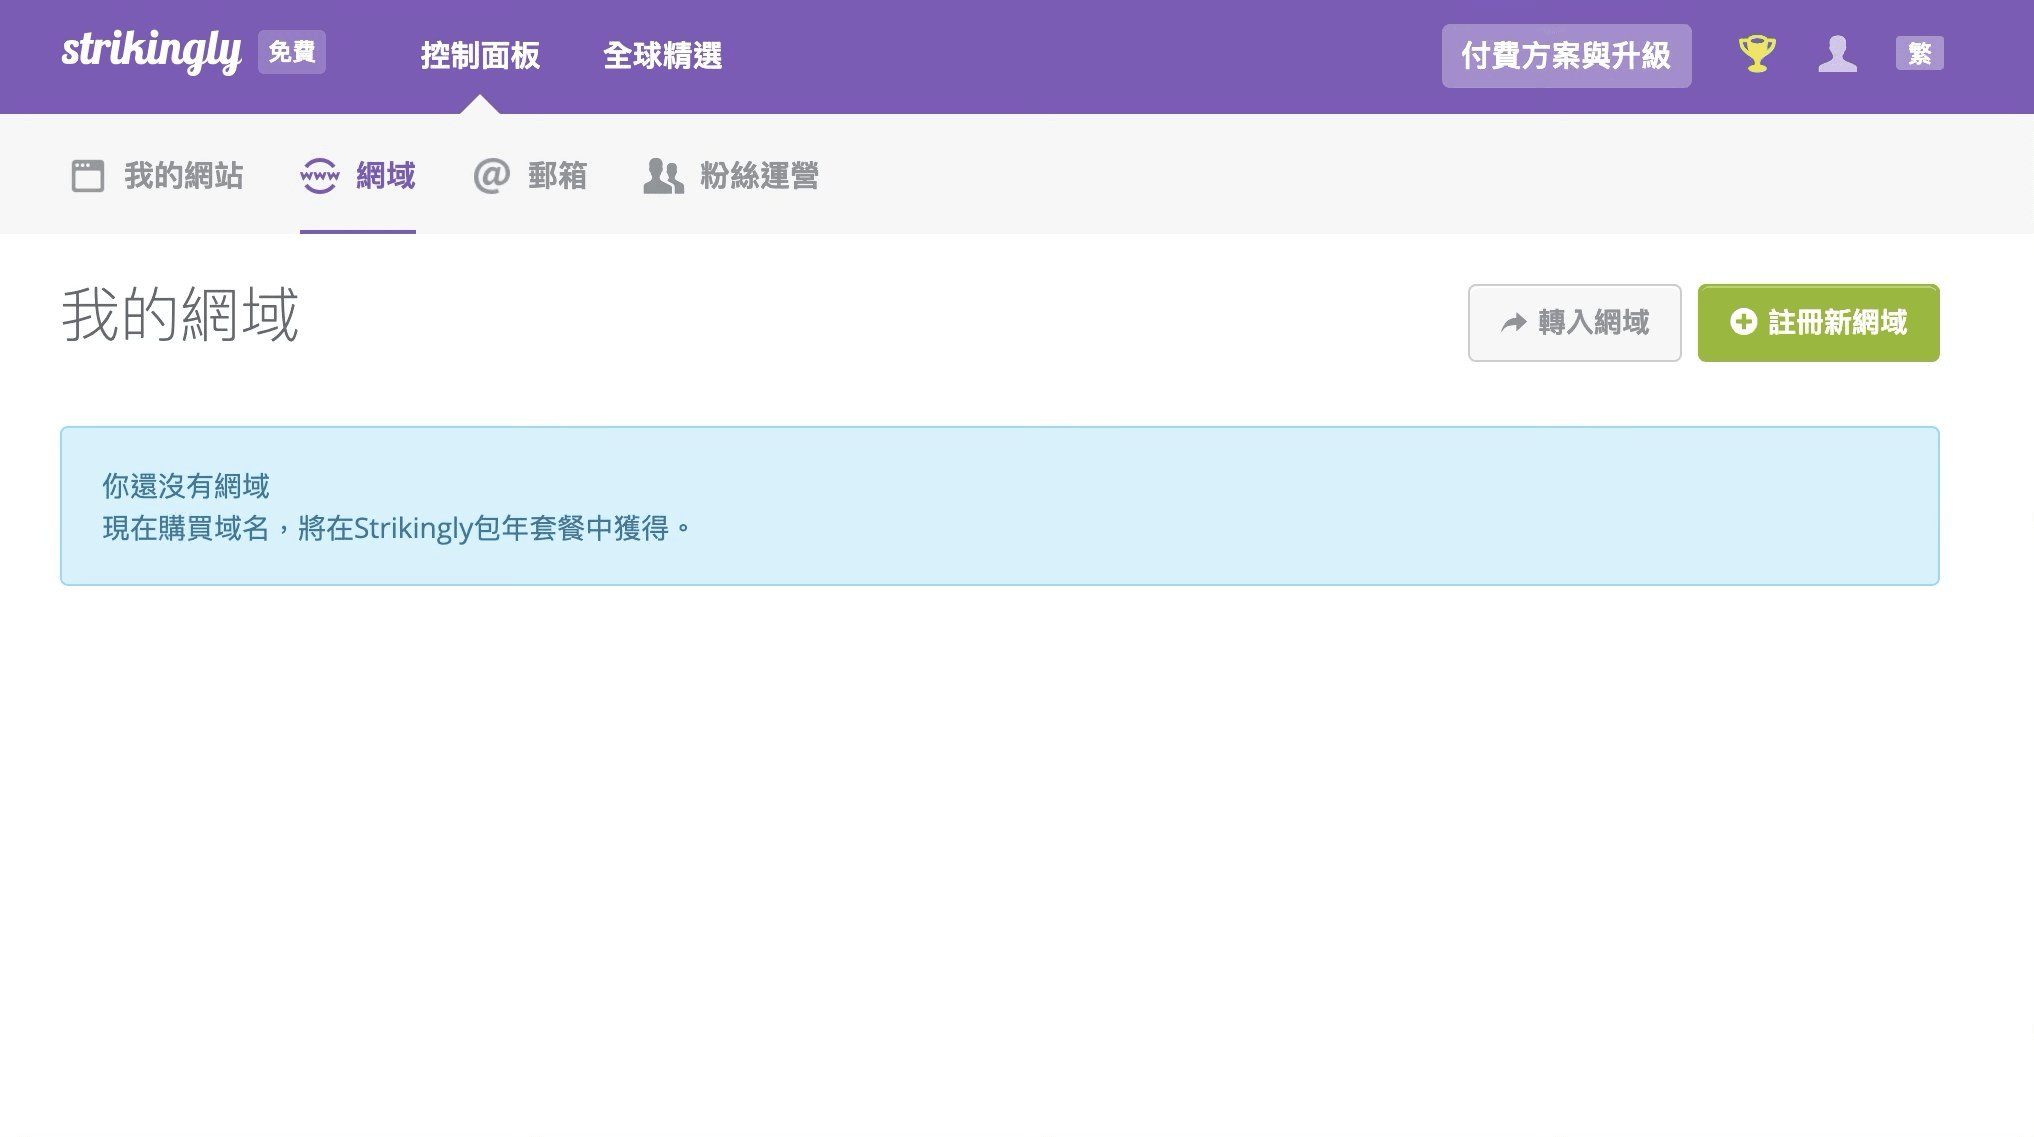The height and width of the screenshot is (1137, 2034).
Task: Click the Strikingly logo
Action: 151,51
